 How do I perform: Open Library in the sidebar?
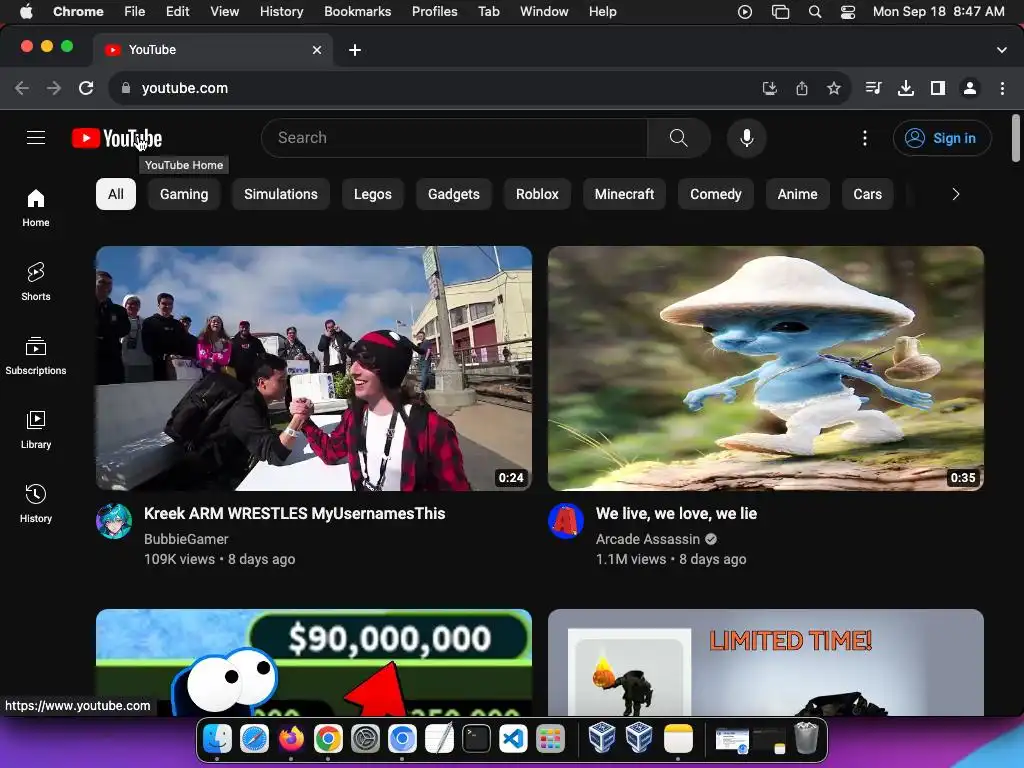click(36, 430)
